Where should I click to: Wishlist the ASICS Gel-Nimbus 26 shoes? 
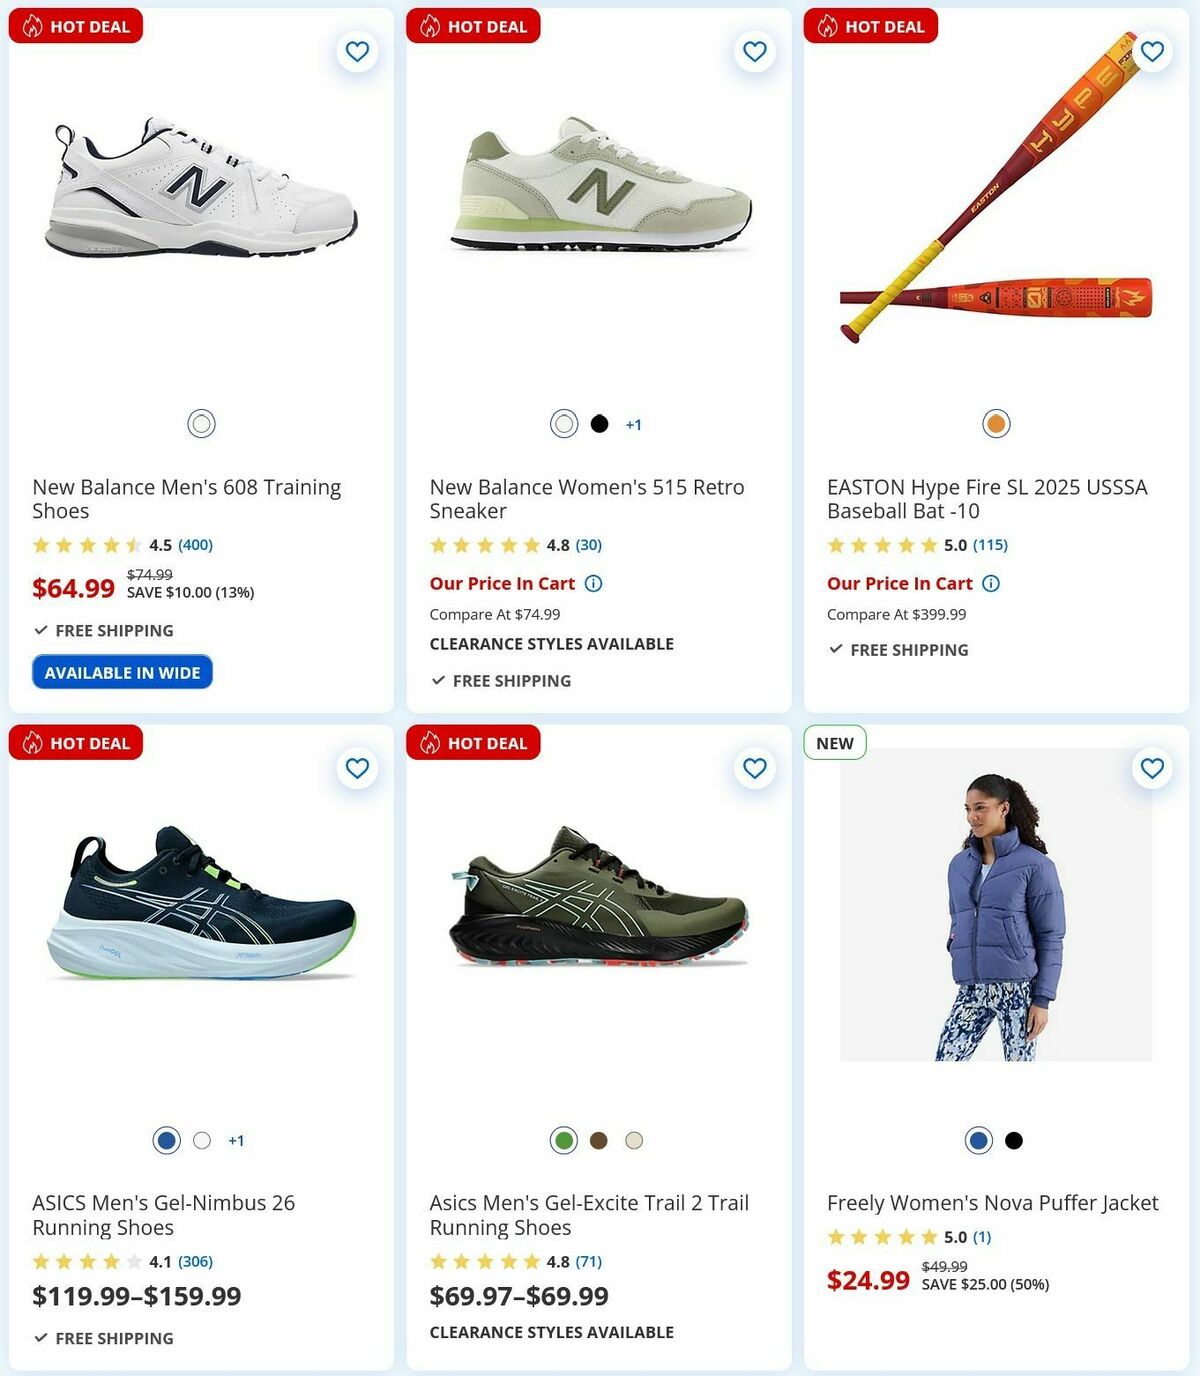[357, 768]
